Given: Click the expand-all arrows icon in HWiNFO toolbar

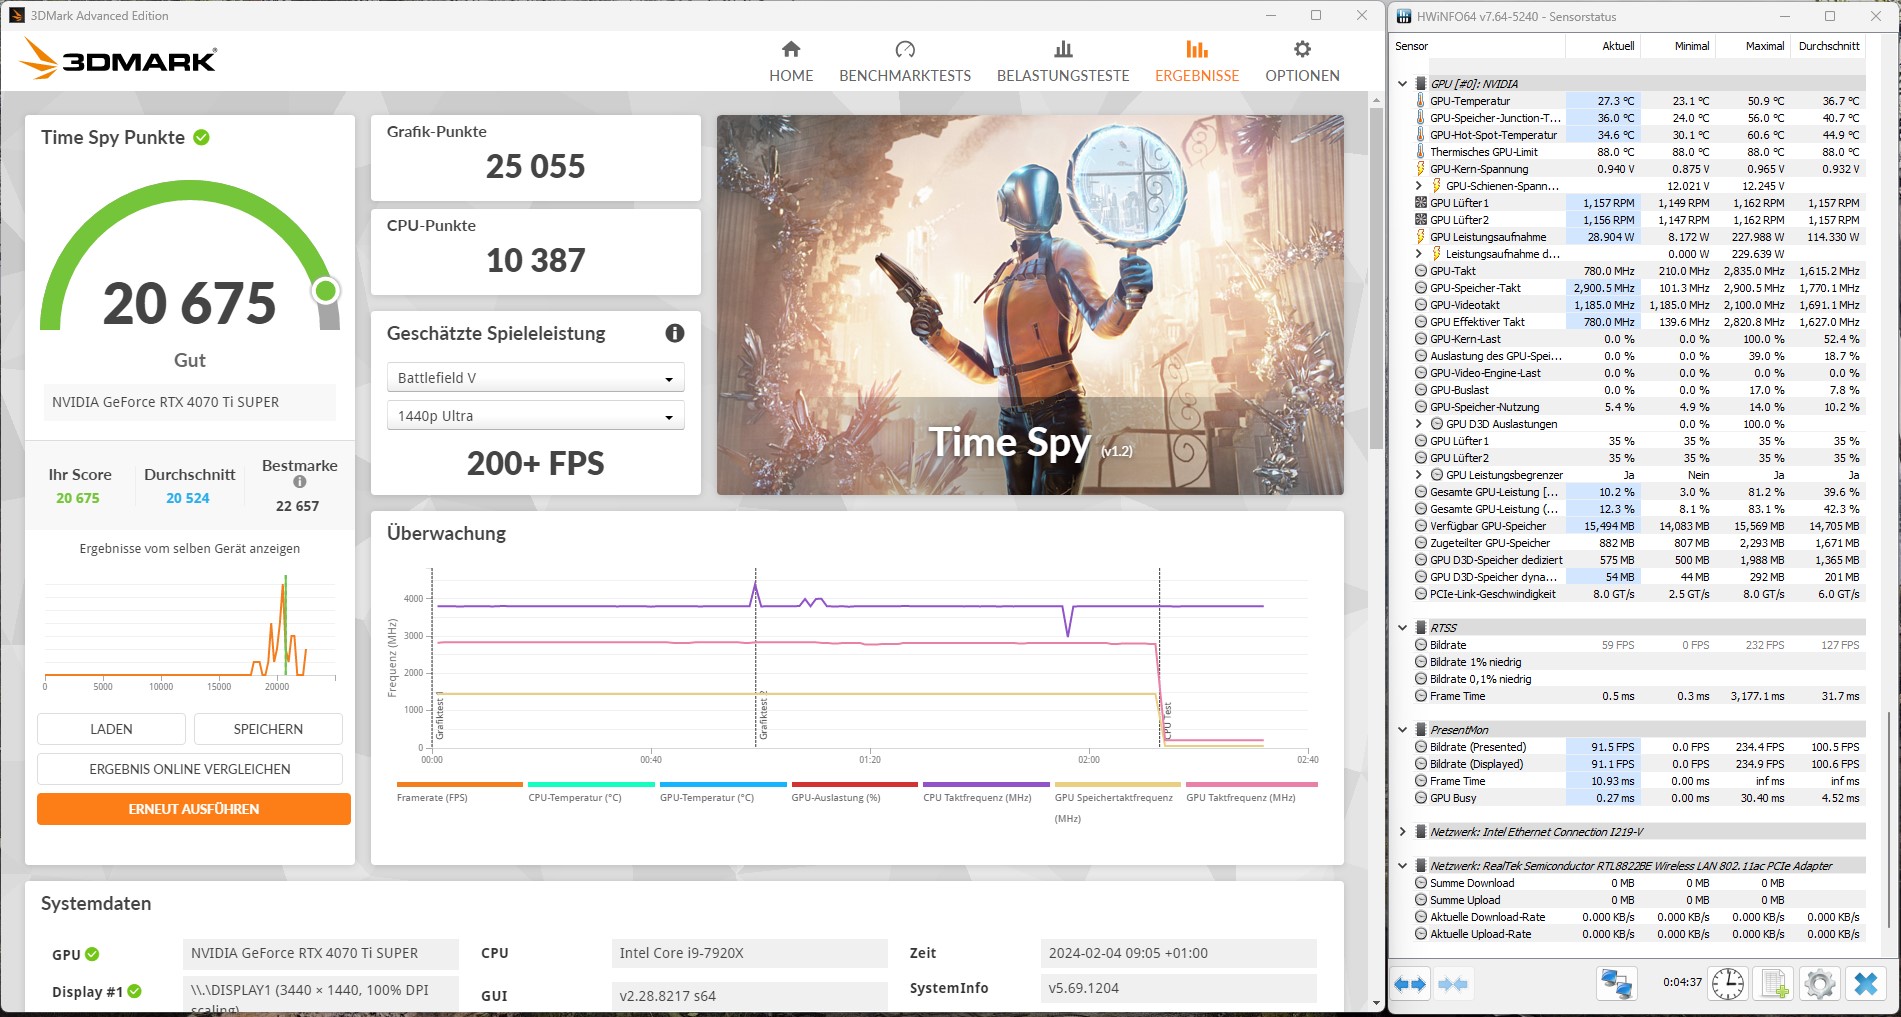Looking at the screenshot, I should (x=1410, y=984).
